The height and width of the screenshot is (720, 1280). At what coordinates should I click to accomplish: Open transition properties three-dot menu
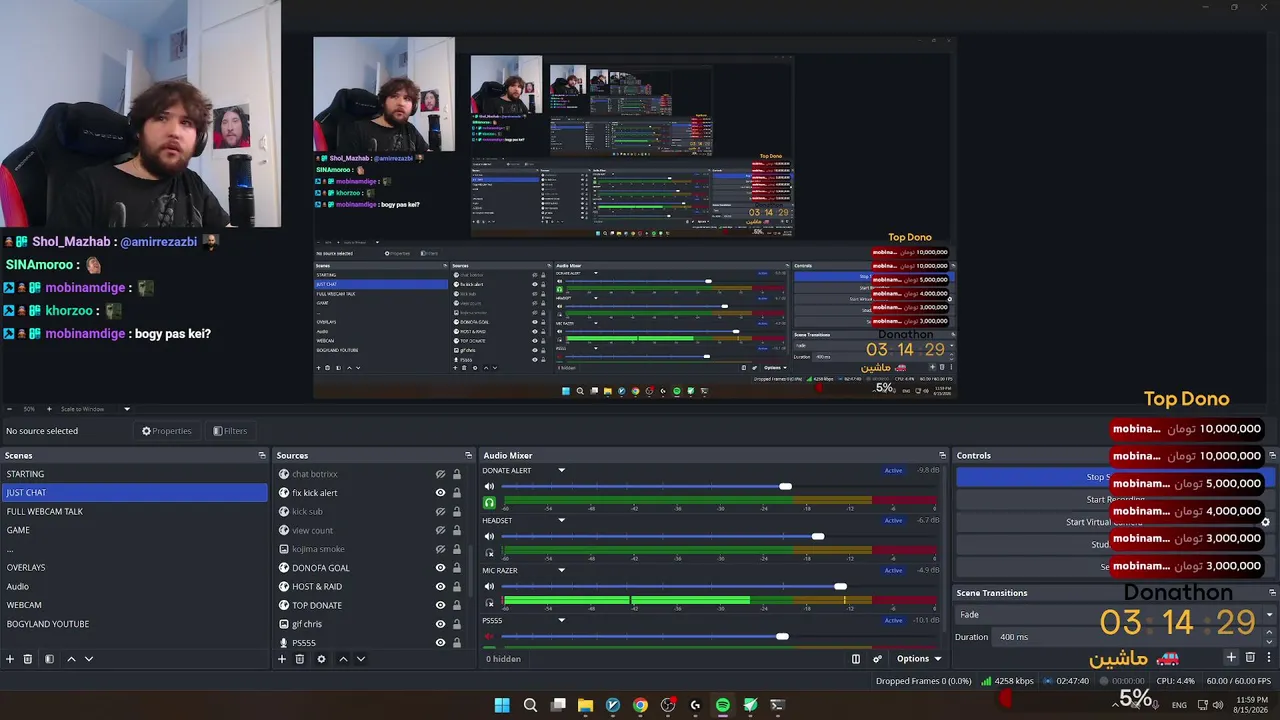click(1269, 657)
